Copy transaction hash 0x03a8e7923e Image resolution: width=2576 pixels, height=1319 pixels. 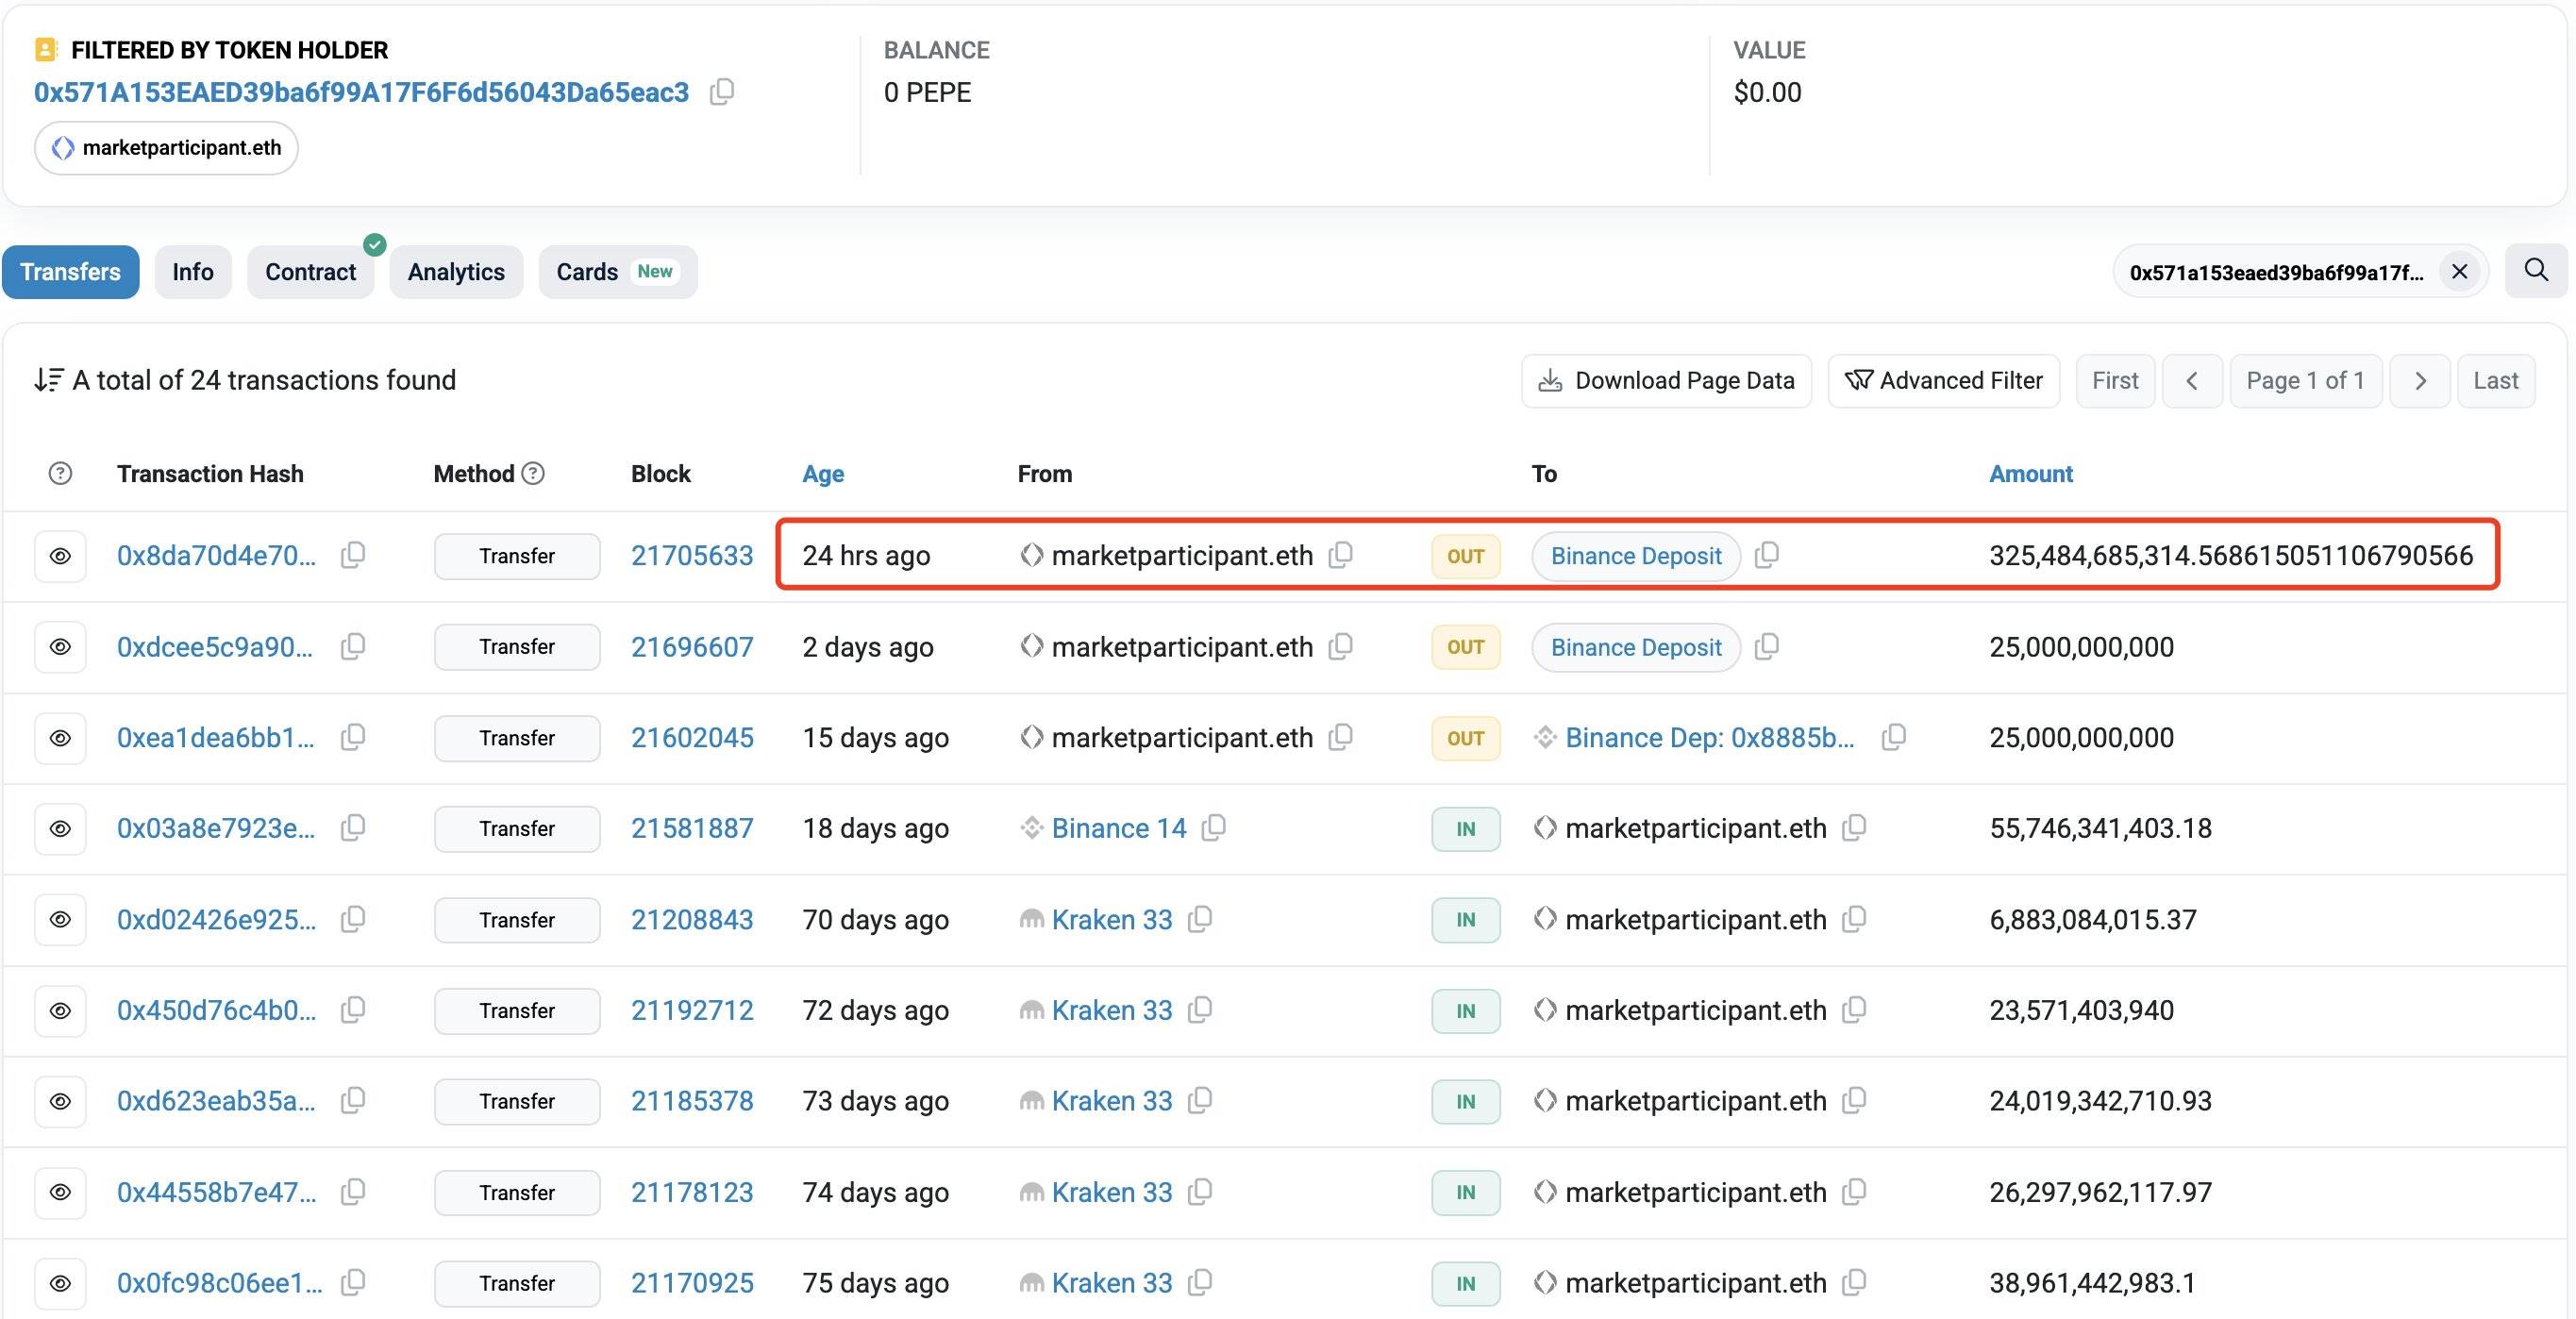pos(353,828)
